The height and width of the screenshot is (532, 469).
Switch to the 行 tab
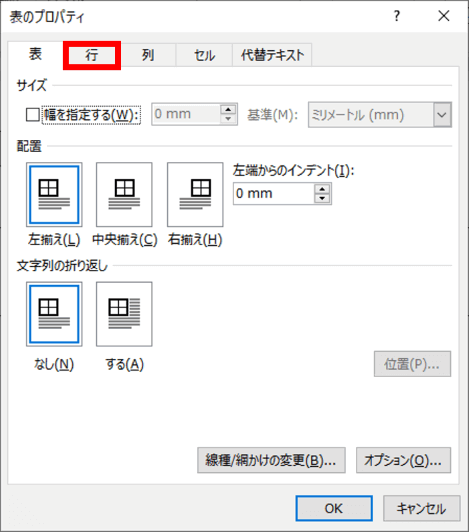coord(92,55)
